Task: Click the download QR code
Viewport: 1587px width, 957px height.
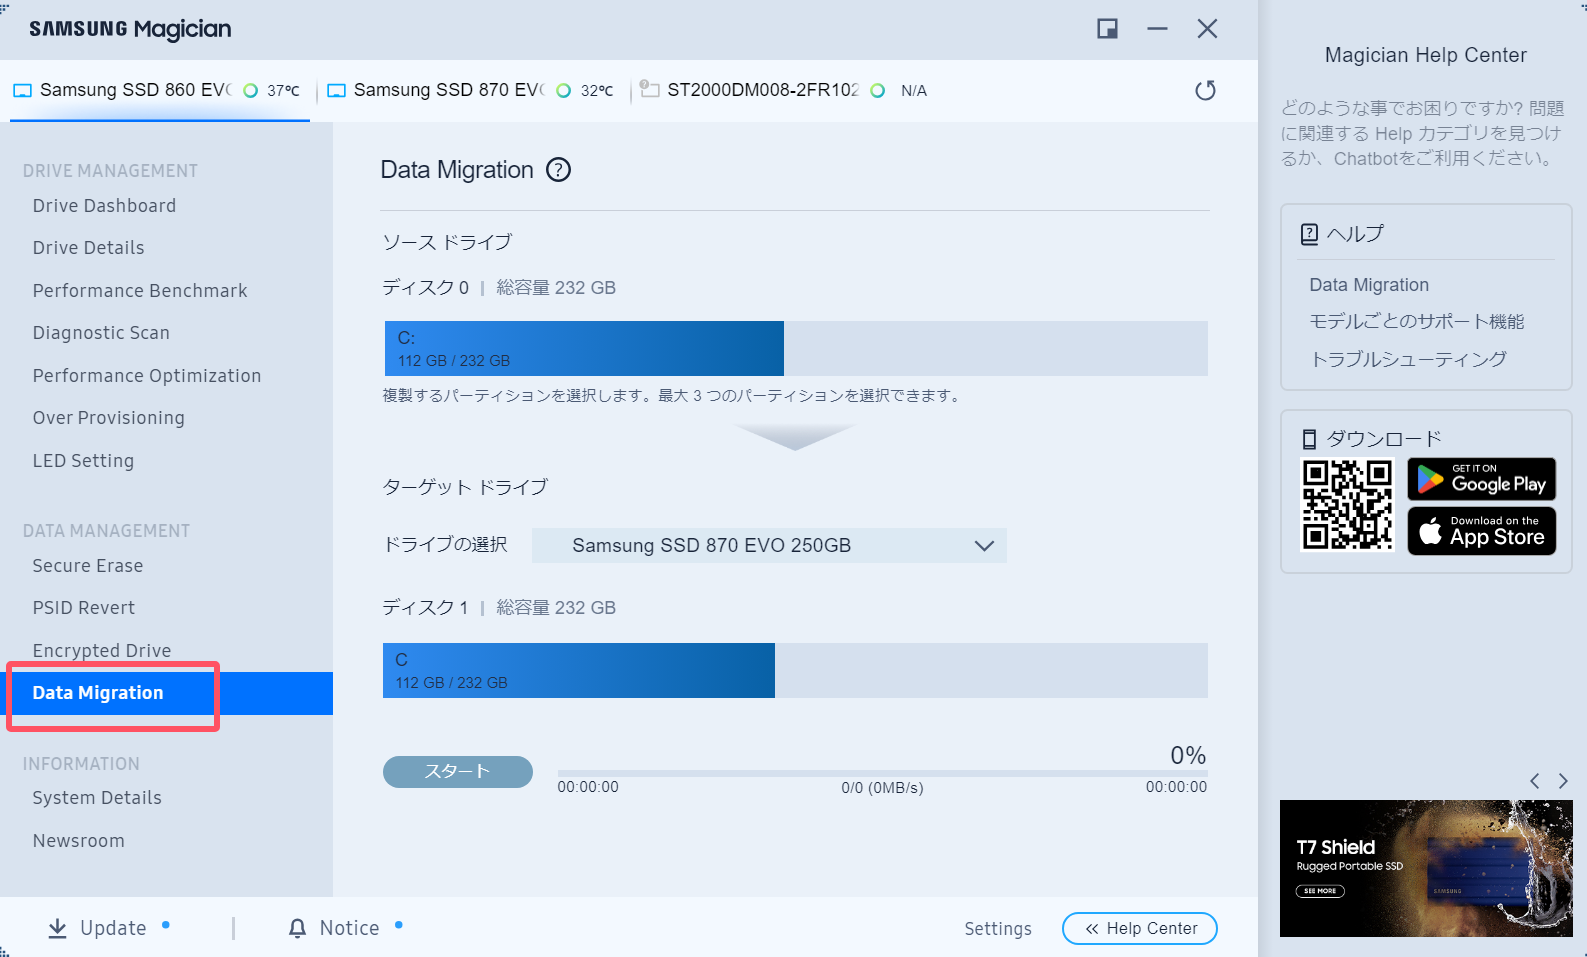Action: pos(1347,505)
